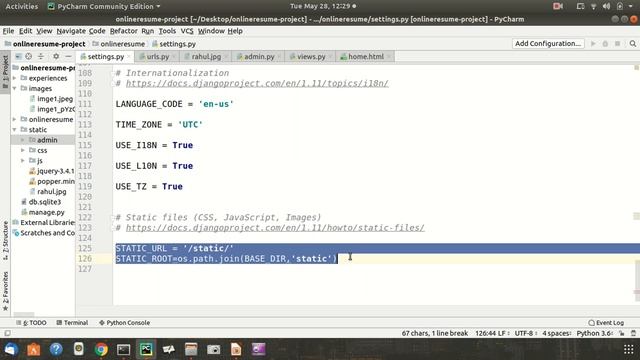Expand the onlineresume folder in tree
Screen dimensions: 640x360
(x=15, y=119)
